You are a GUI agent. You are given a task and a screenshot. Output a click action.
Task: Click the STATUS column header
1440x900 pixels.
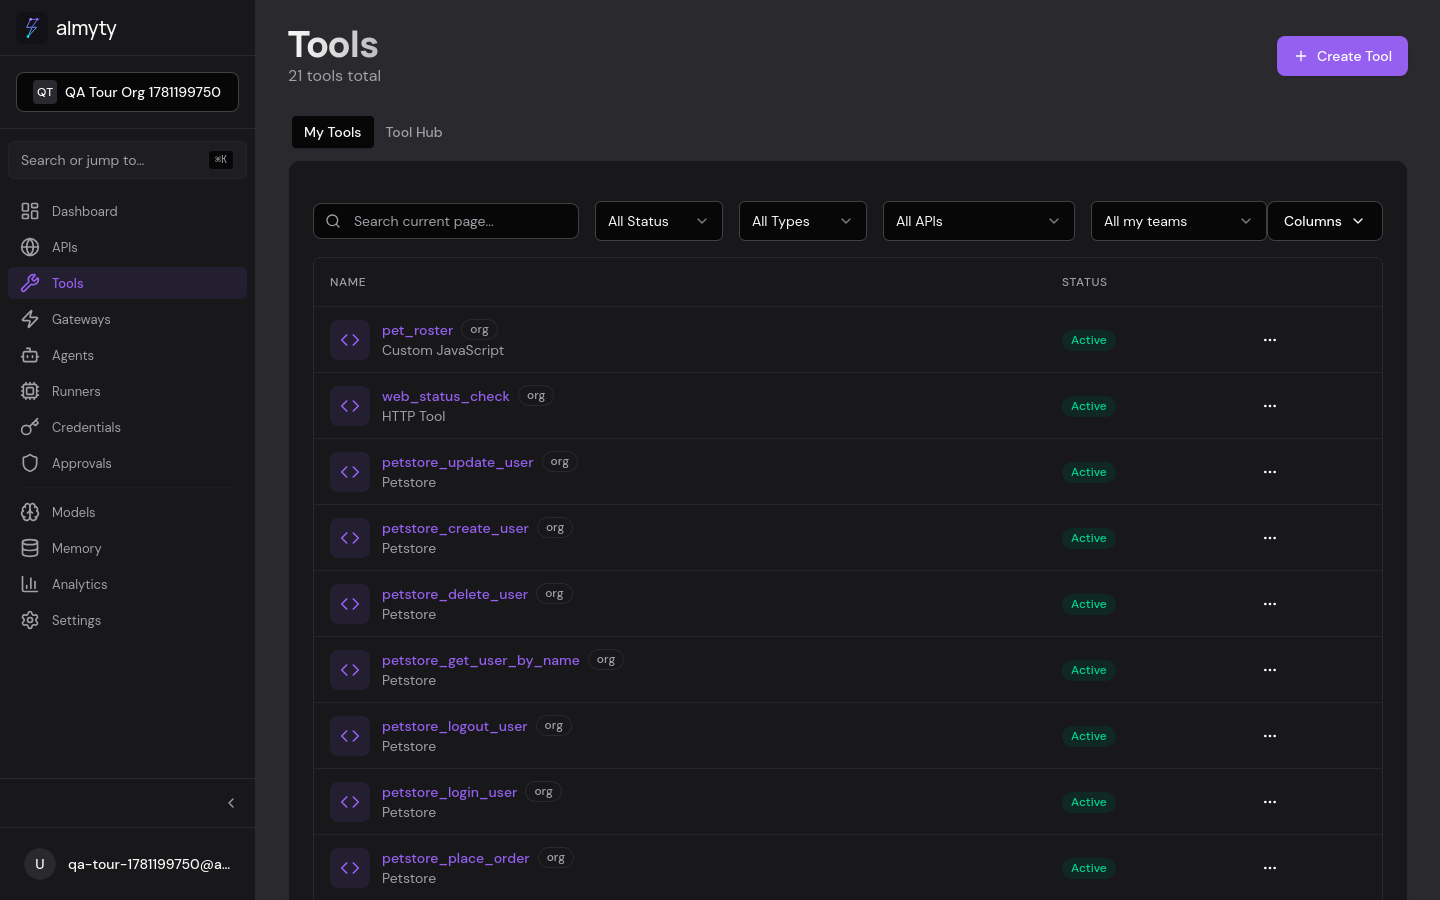point(1084,282)
